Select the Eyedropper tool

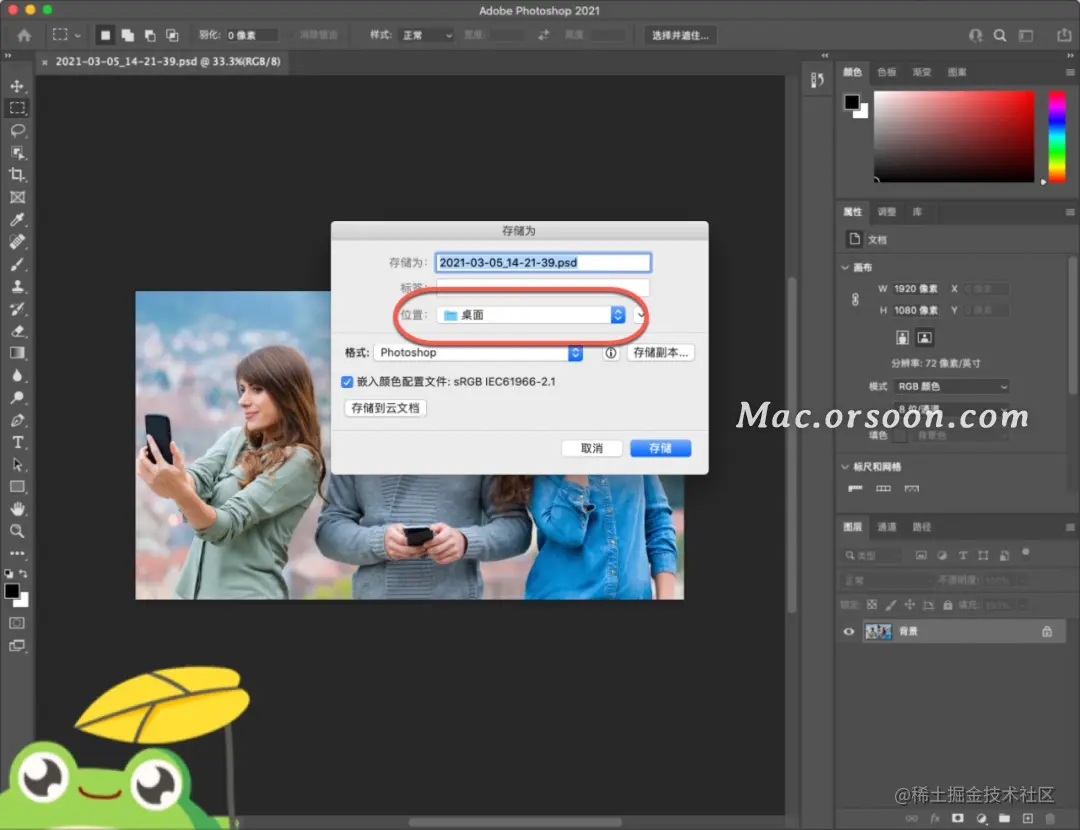click(x=17, y=220)
